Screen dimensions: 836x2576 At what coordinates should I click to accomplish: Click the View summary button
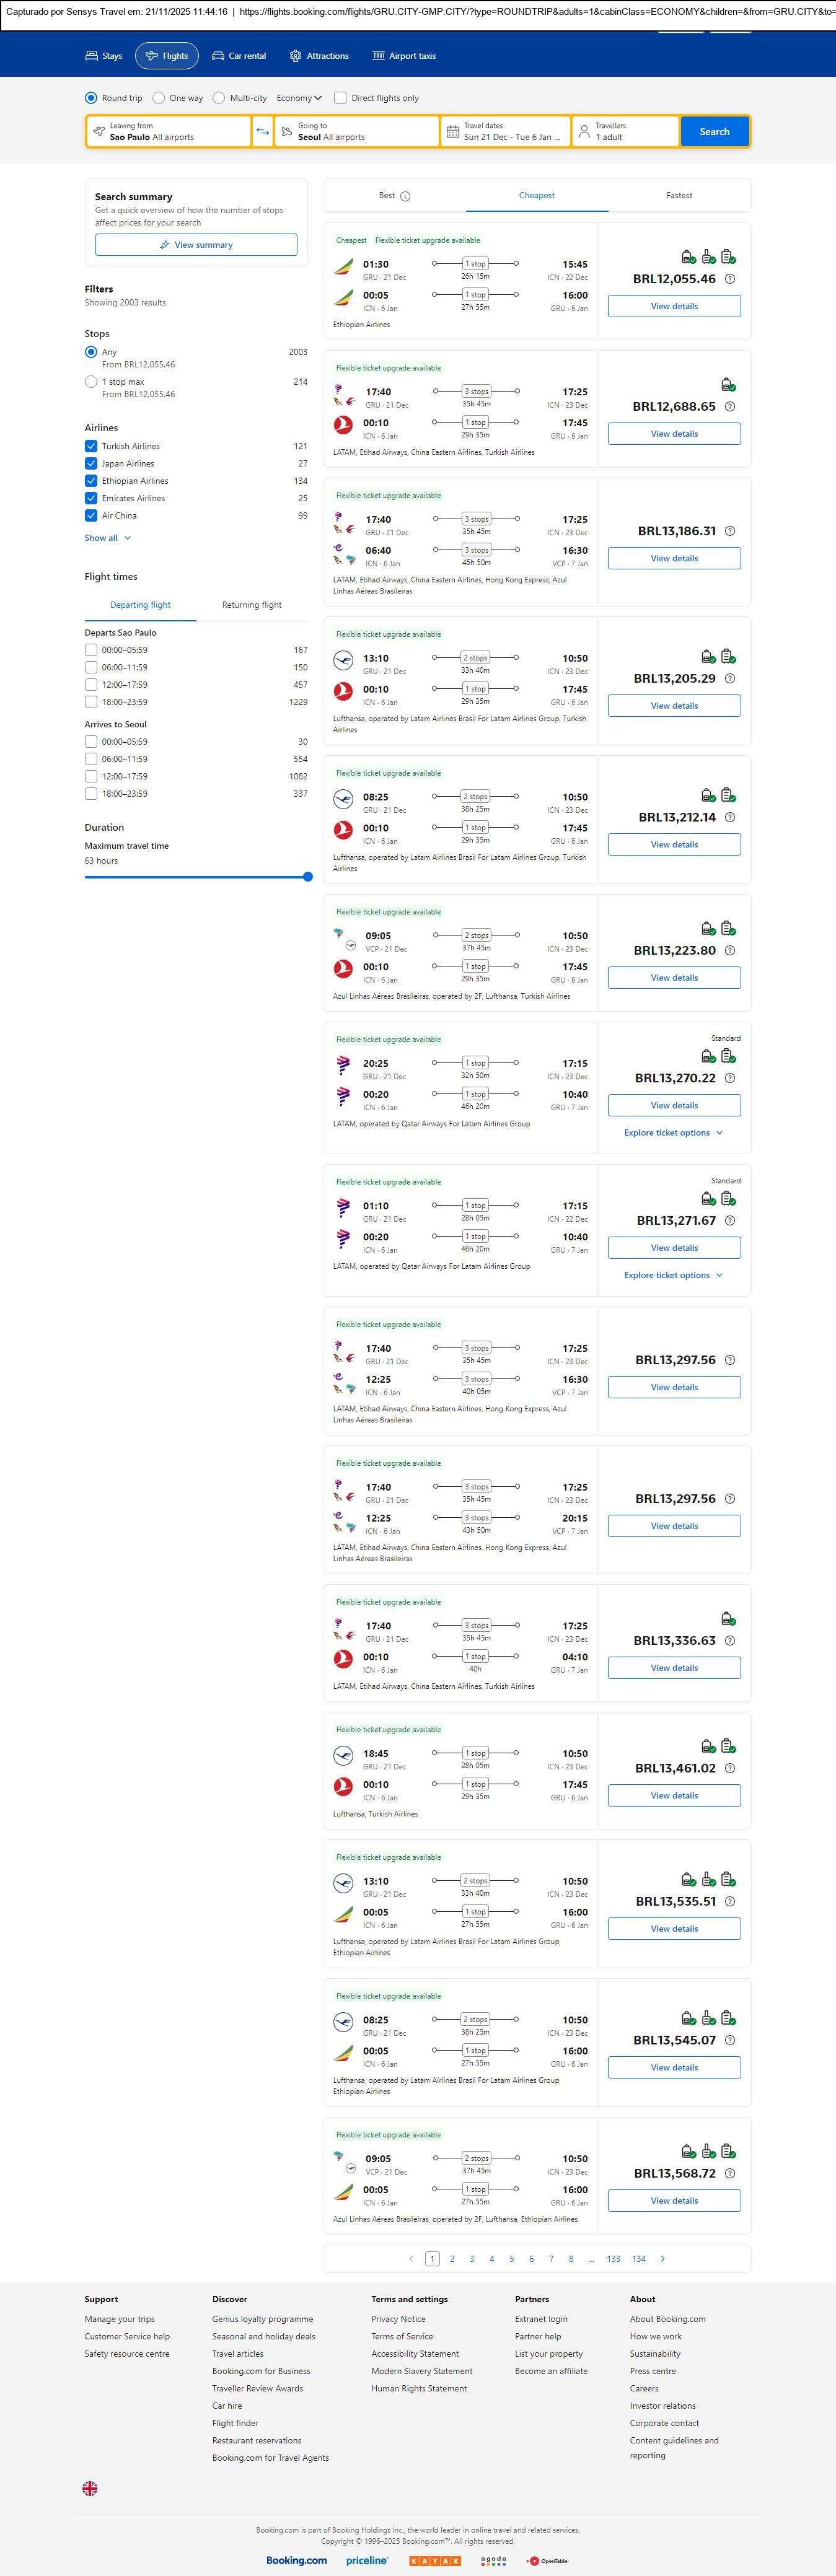point(196,245)
